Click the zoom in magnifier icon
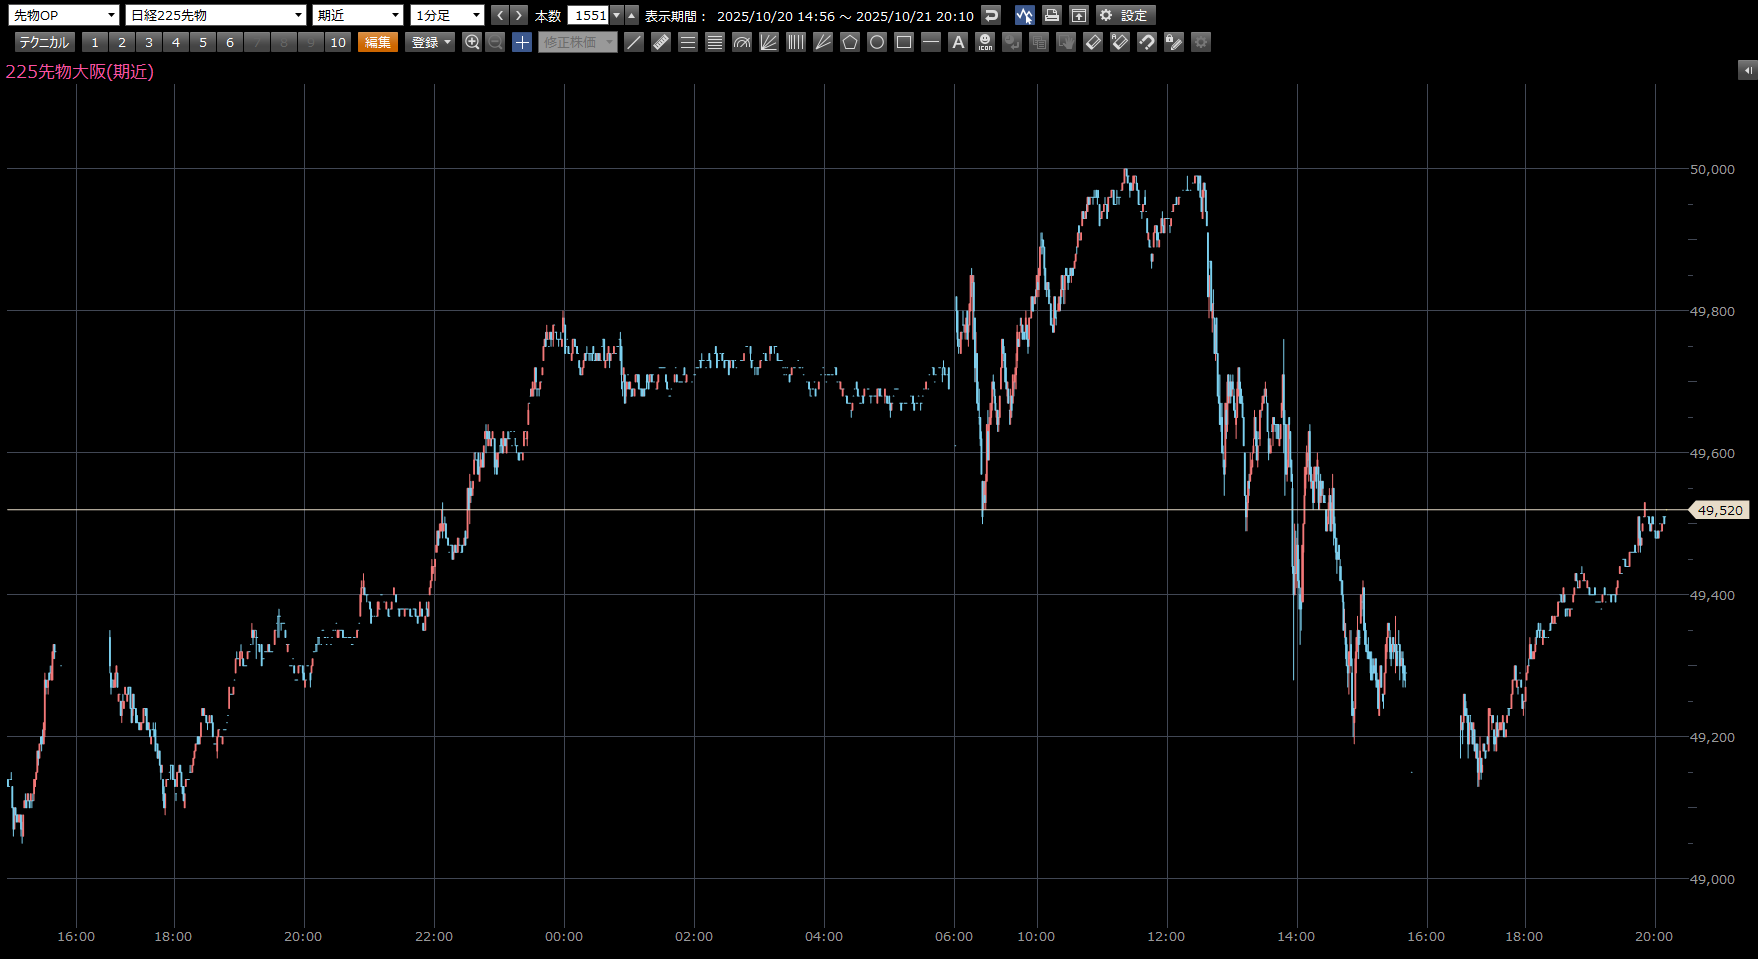The width and height of the screenshot is (1758, 959). point(472,42)
